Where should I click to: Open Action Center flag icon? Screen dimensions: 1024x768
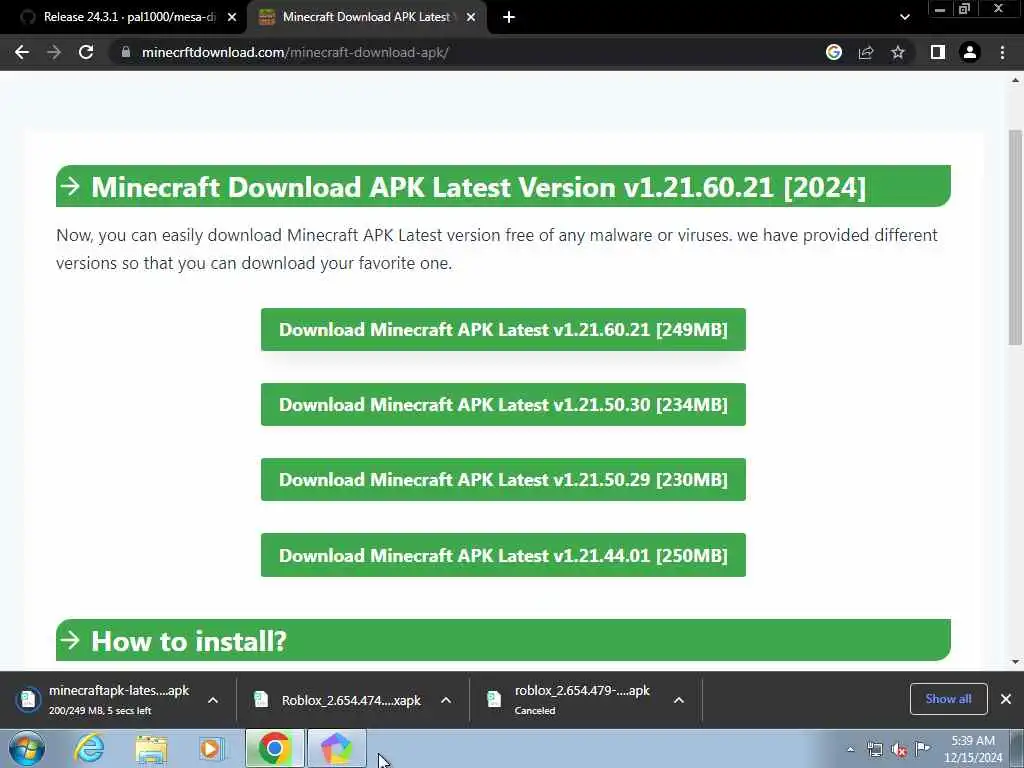(923, 749)
